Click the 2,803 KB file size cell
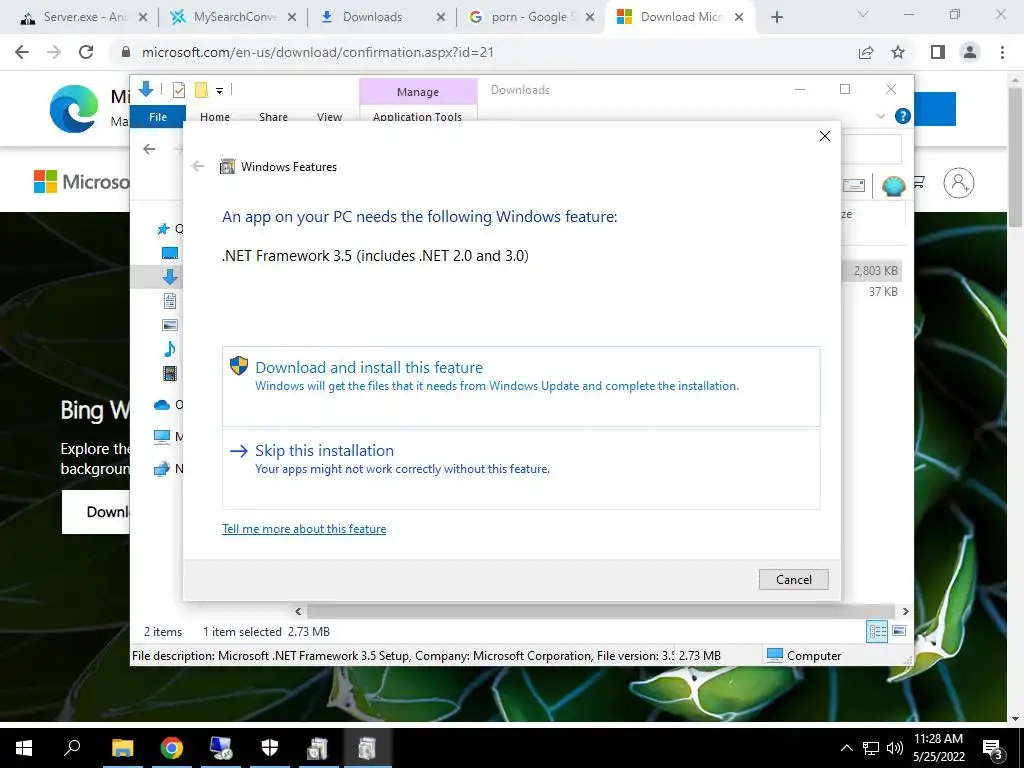This screenshot has height=768, width=1024. (875, 270)
